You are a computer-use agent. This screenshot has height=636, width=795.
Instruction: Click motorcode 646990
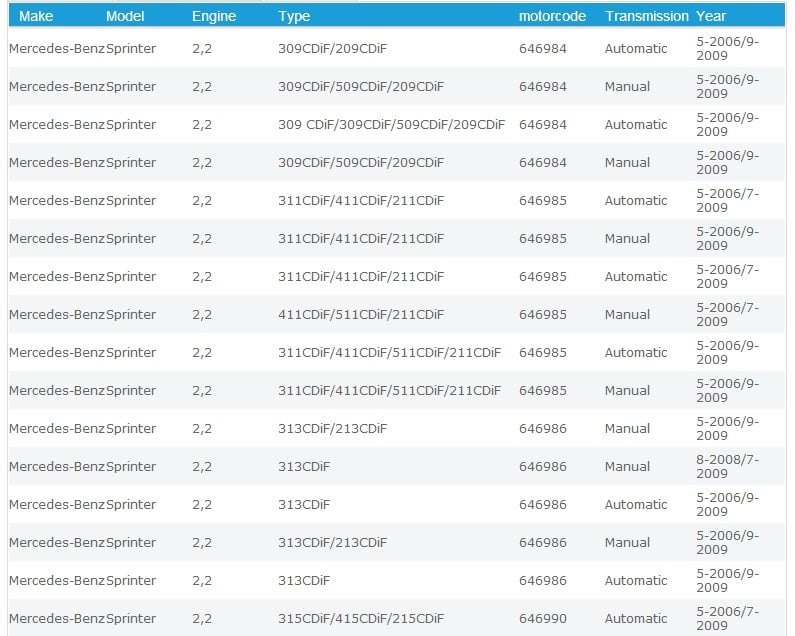tap(543, 619)
